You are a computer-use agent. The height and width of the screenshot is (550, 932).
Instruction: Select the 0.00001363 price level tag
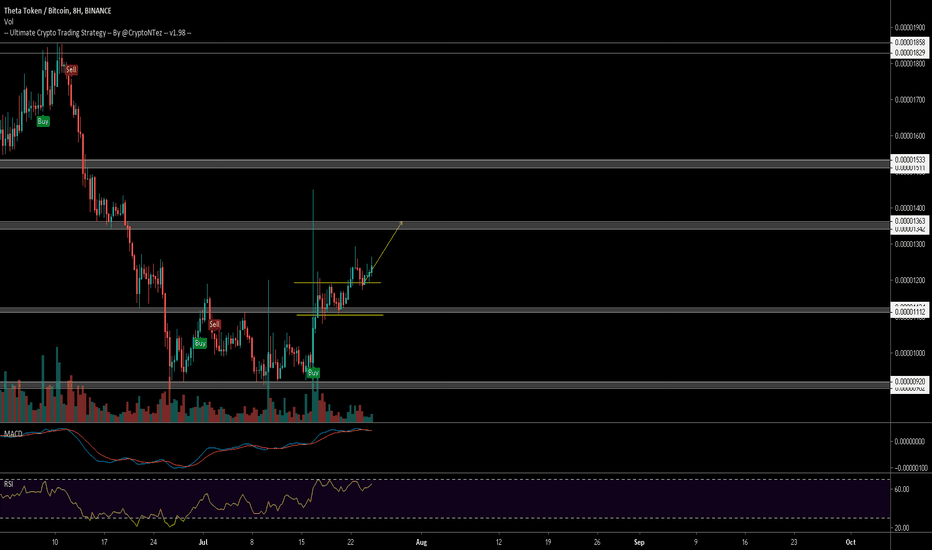pos(909,221)
